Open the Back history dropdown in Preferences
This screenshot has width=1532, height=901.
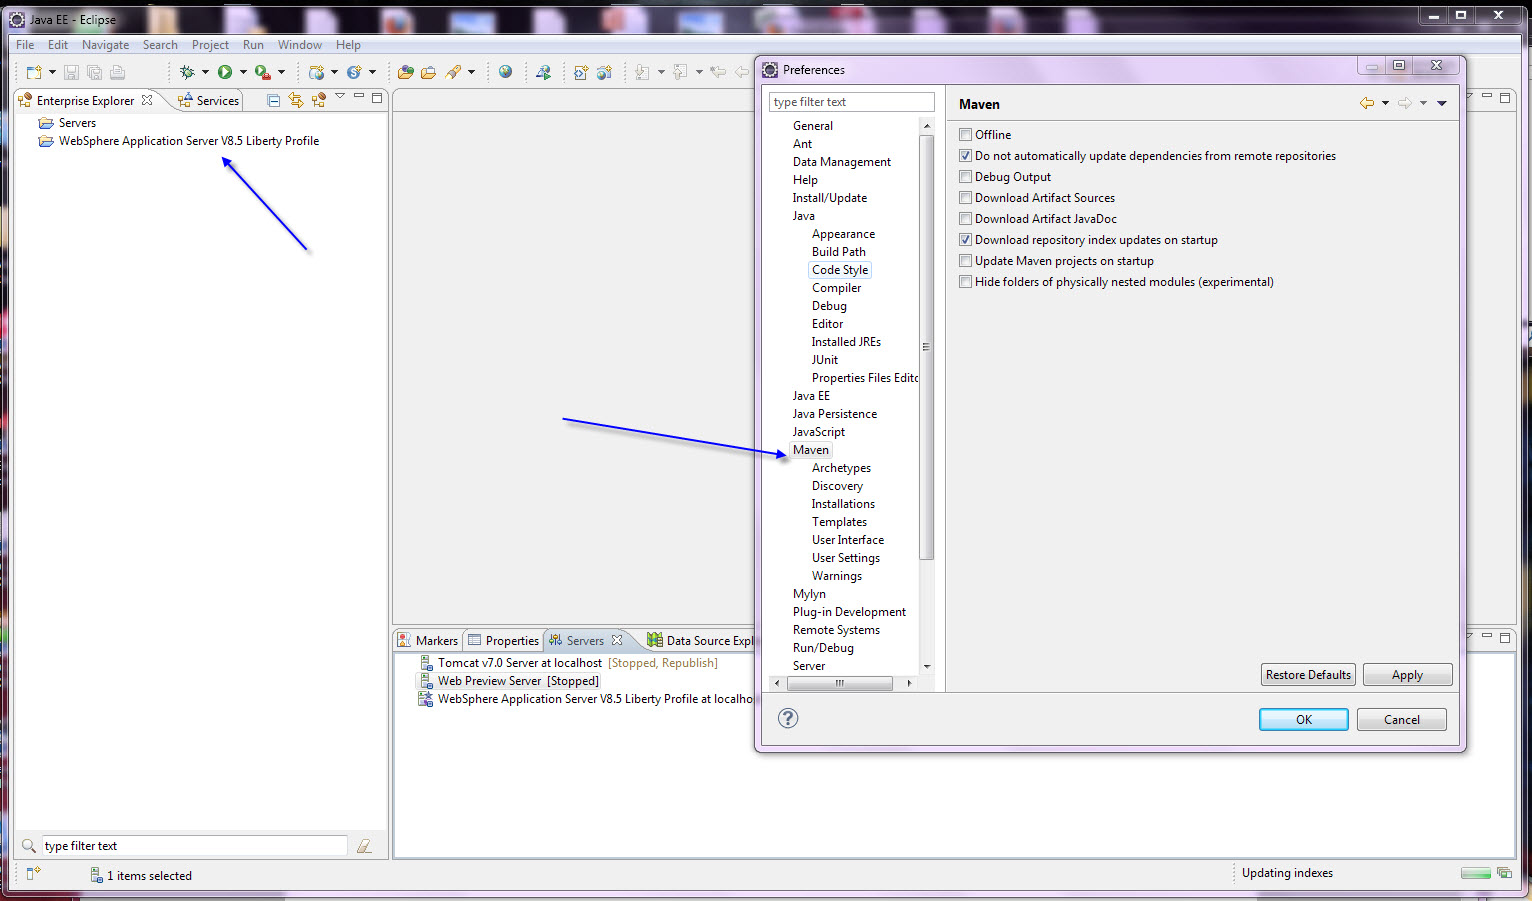[1385, 103]
